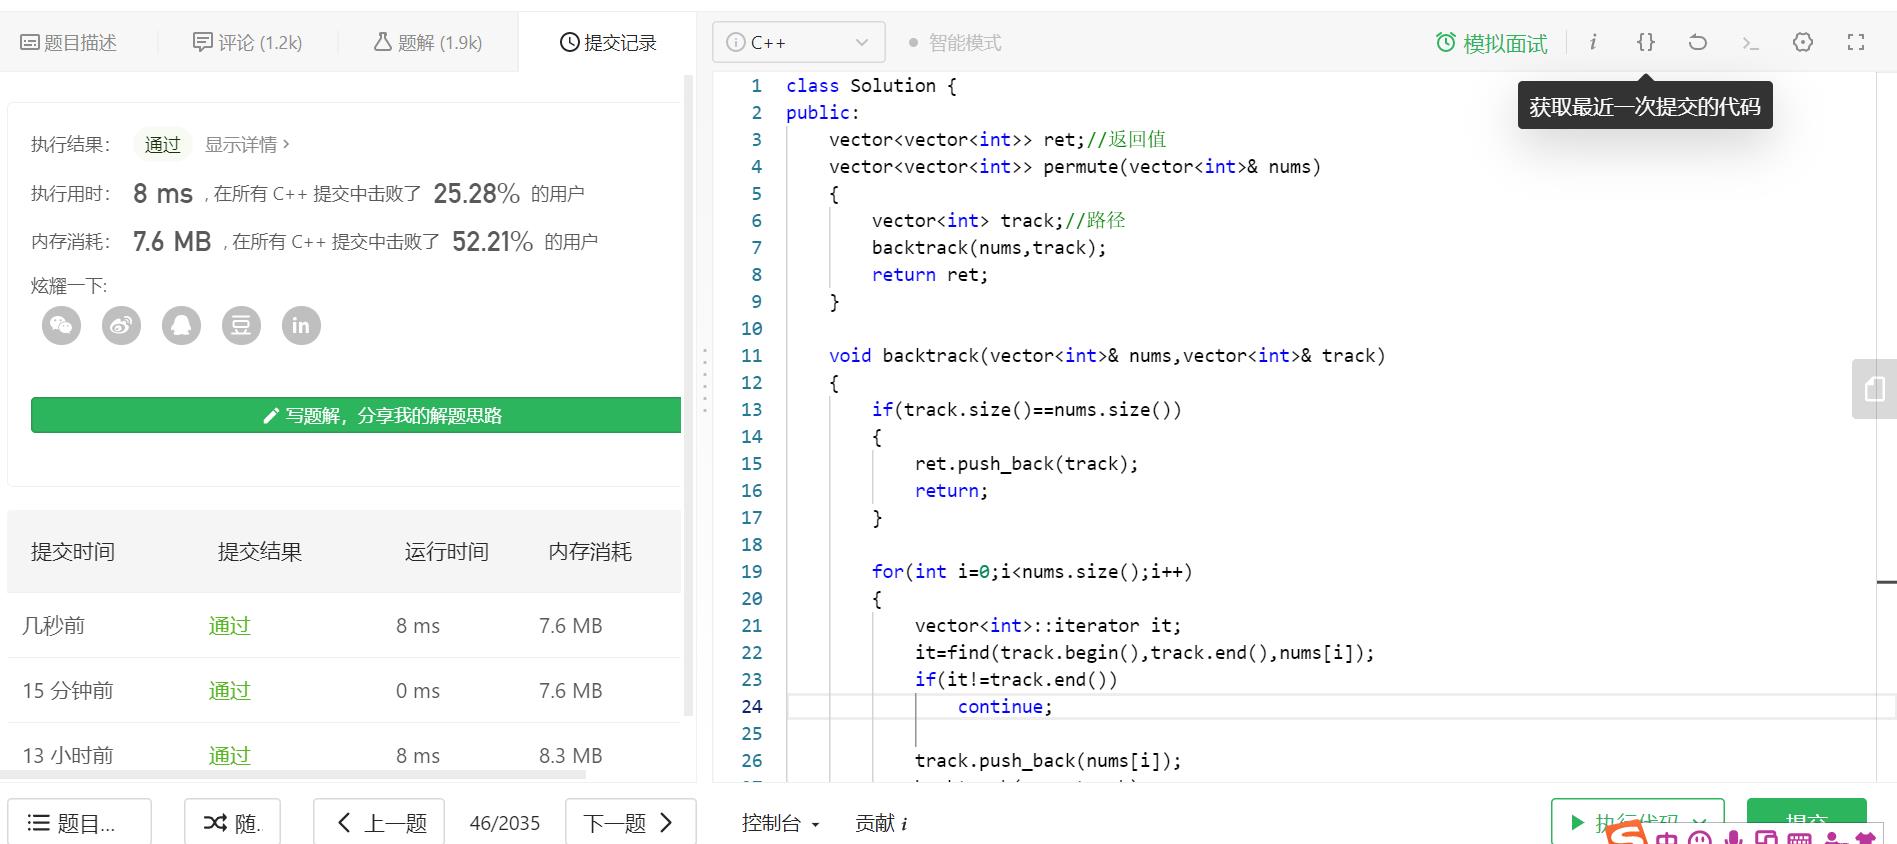Switch to 题目描述 tab
Screen dimensions: 1897x844
(x=68, y=42)
